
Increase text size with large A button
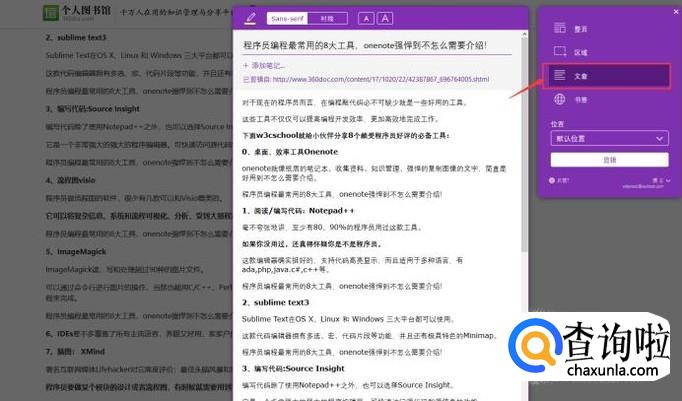tap(385, 18)
